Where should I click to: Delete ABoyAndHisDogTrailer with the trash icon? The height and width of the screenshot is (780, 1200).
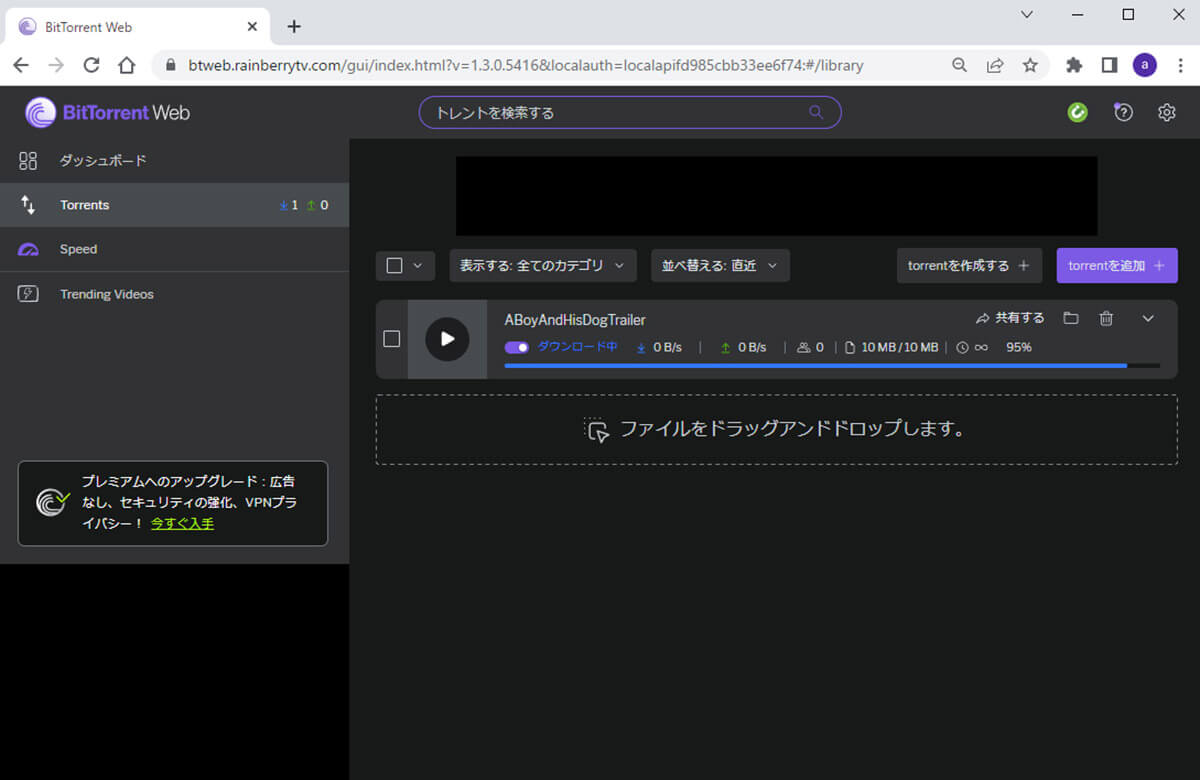tap(1106, 318)
